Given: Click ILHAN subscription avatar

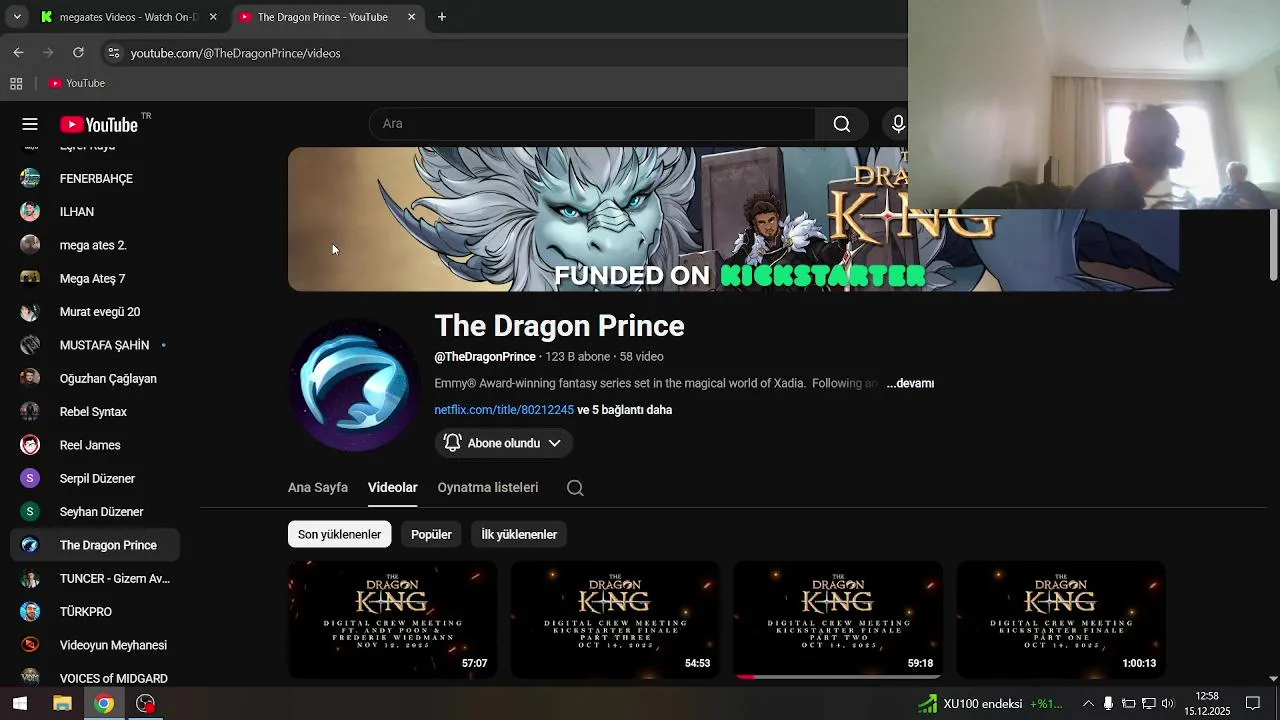Looking at the screenshot, I should click(x=30, y=212).
